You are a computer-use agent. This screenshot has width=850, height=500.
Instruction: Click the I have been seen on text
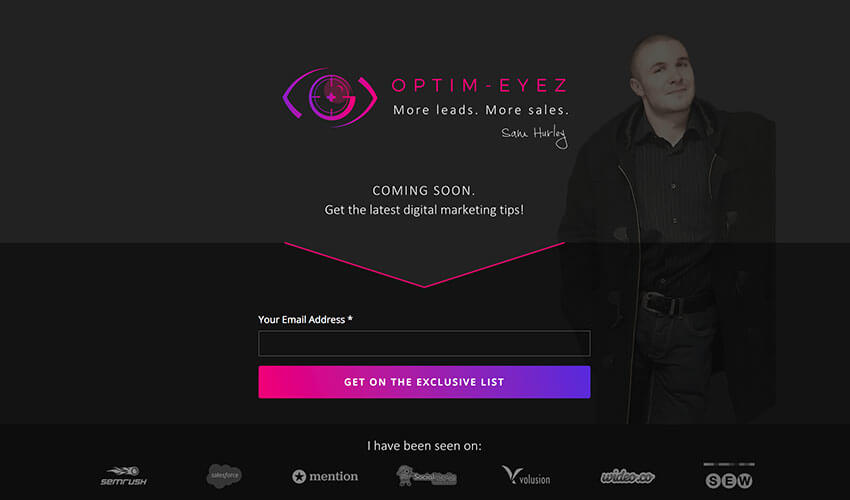[424, 446]
